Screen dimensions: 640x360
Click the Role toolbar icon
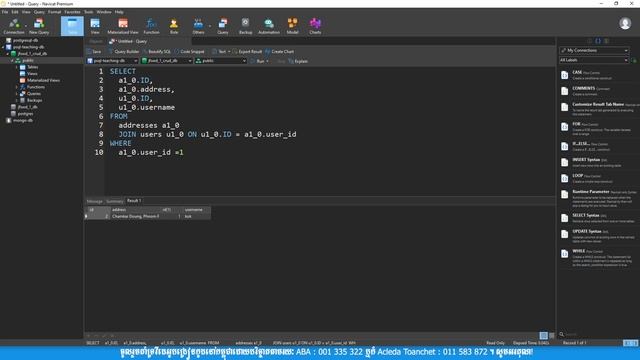click(174, 26)
